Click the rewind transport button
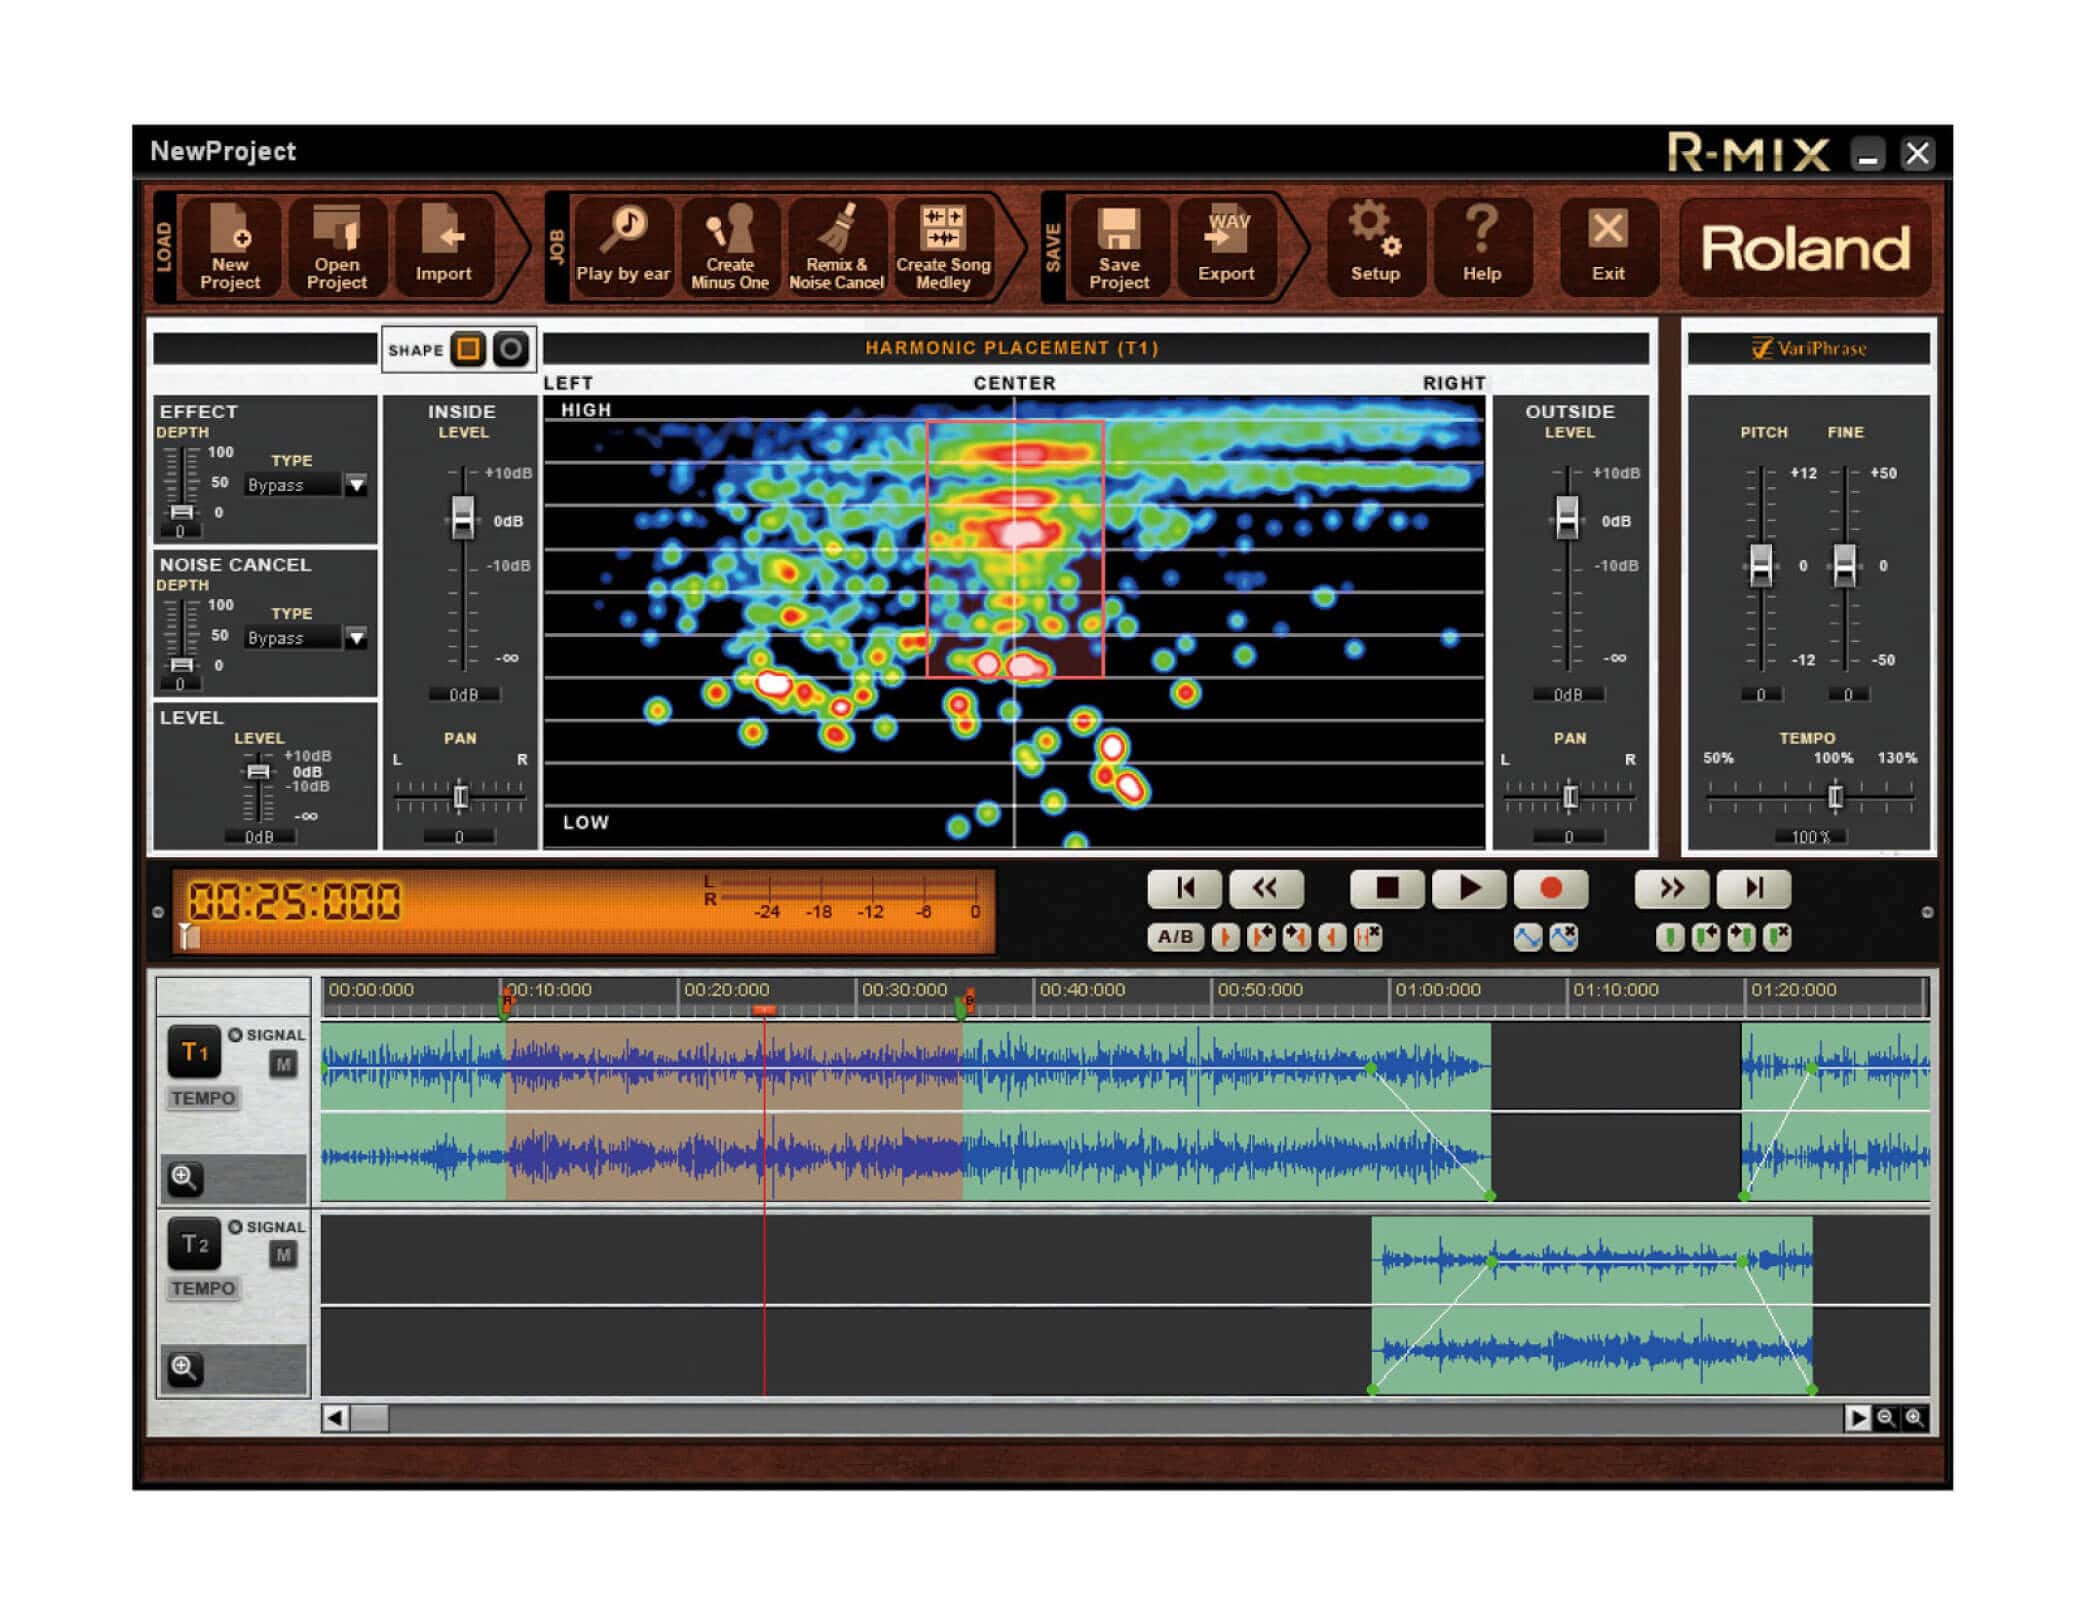Screen dimensions: 2088x1617 click(1265, 888)
